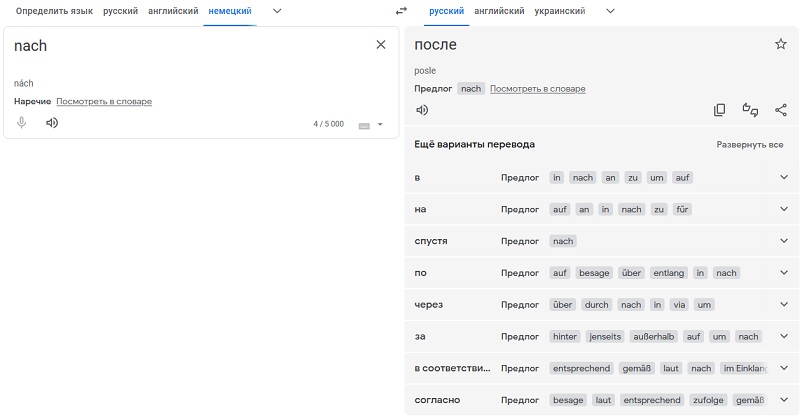This screenshot has width=800, height=419.
Task: Click 'Развернуть все' to expand all
Action: [x=749, y=145]
